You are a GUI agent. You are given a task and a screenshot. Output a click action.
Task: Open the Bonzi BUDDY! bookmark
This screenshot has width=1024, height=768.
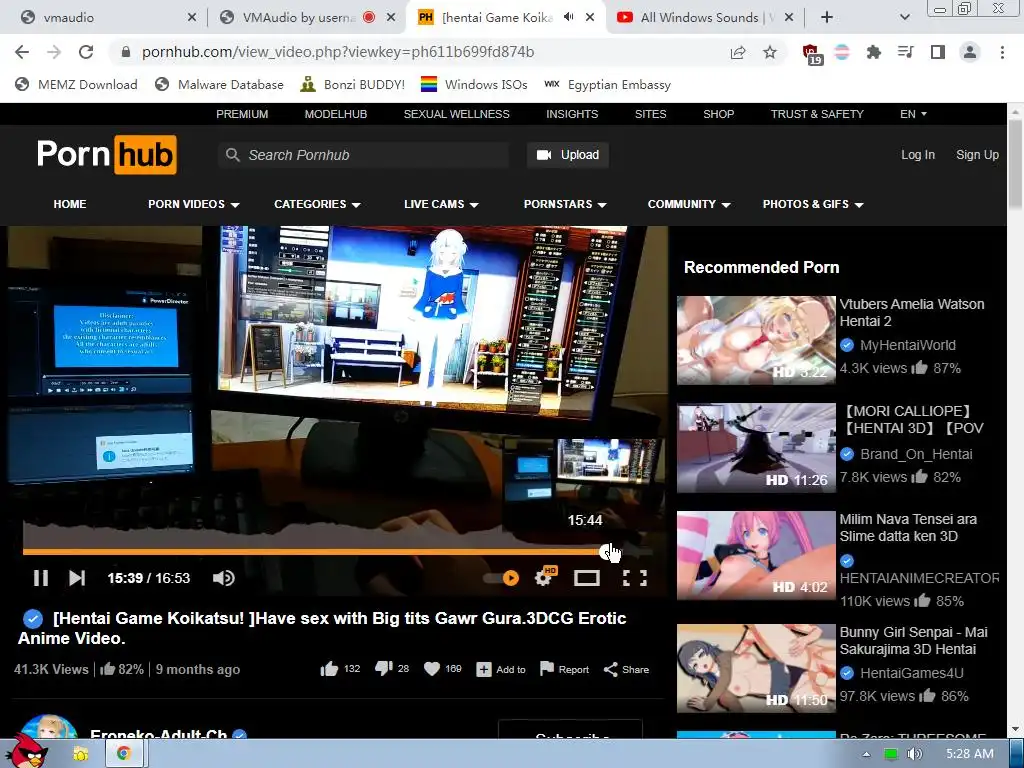coord(353,85)
